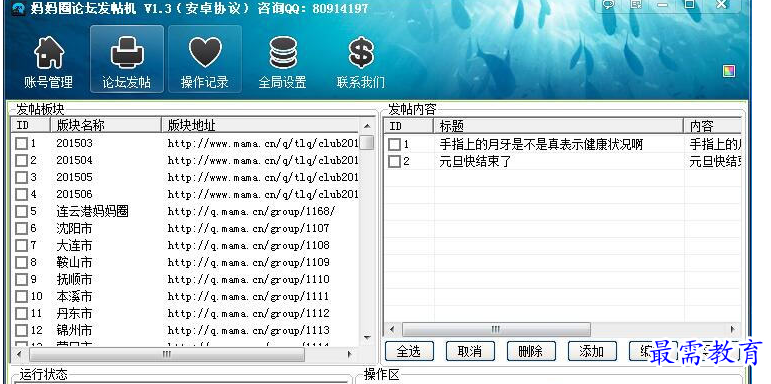Select the post title 元旦快结束了
Image resolution: width=771 pixels, height=384 pixels.
click(x=475, y=161)
